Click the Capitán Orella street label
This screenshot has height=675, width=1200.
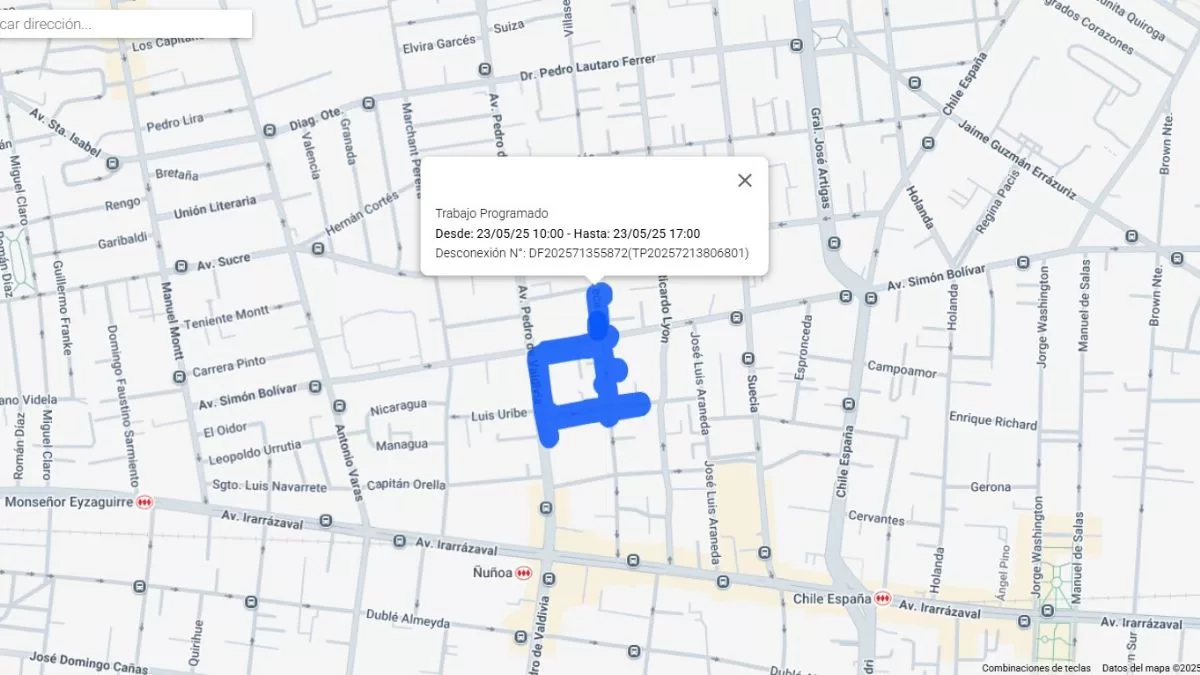pos(407,485)
